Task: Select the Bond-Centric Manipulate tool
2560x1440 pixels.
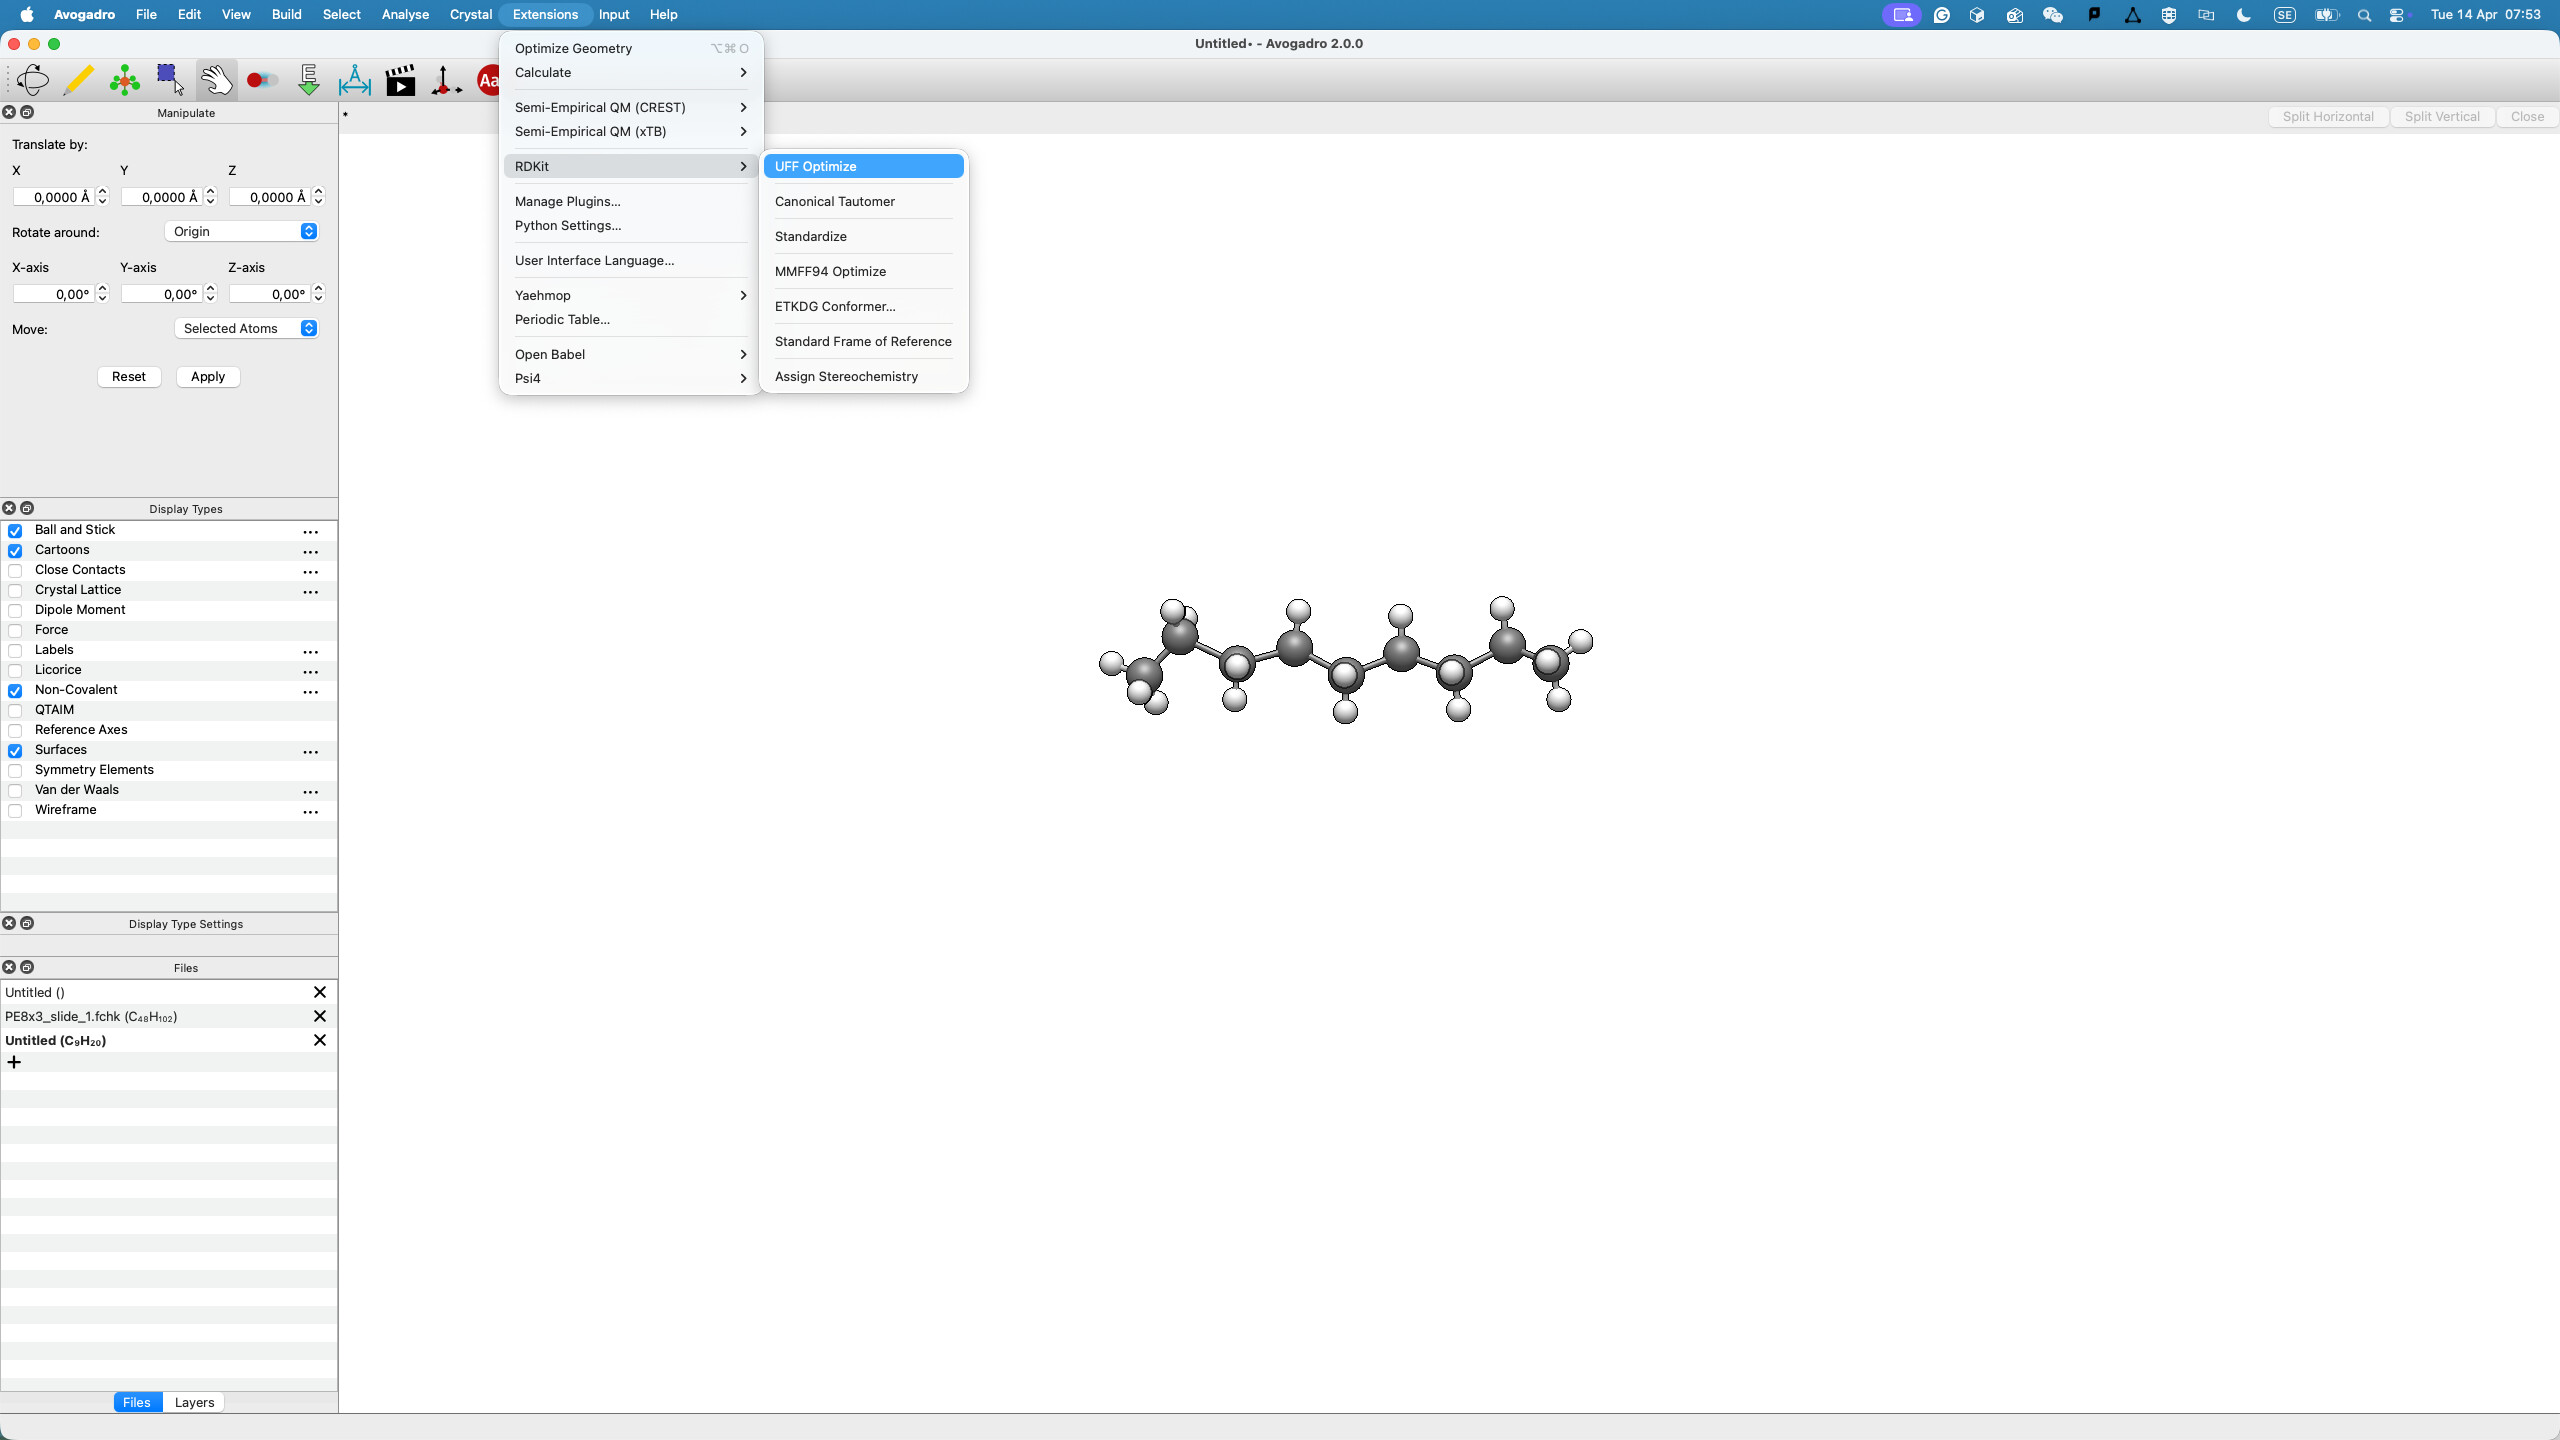Action: click(x=262, y=80)
